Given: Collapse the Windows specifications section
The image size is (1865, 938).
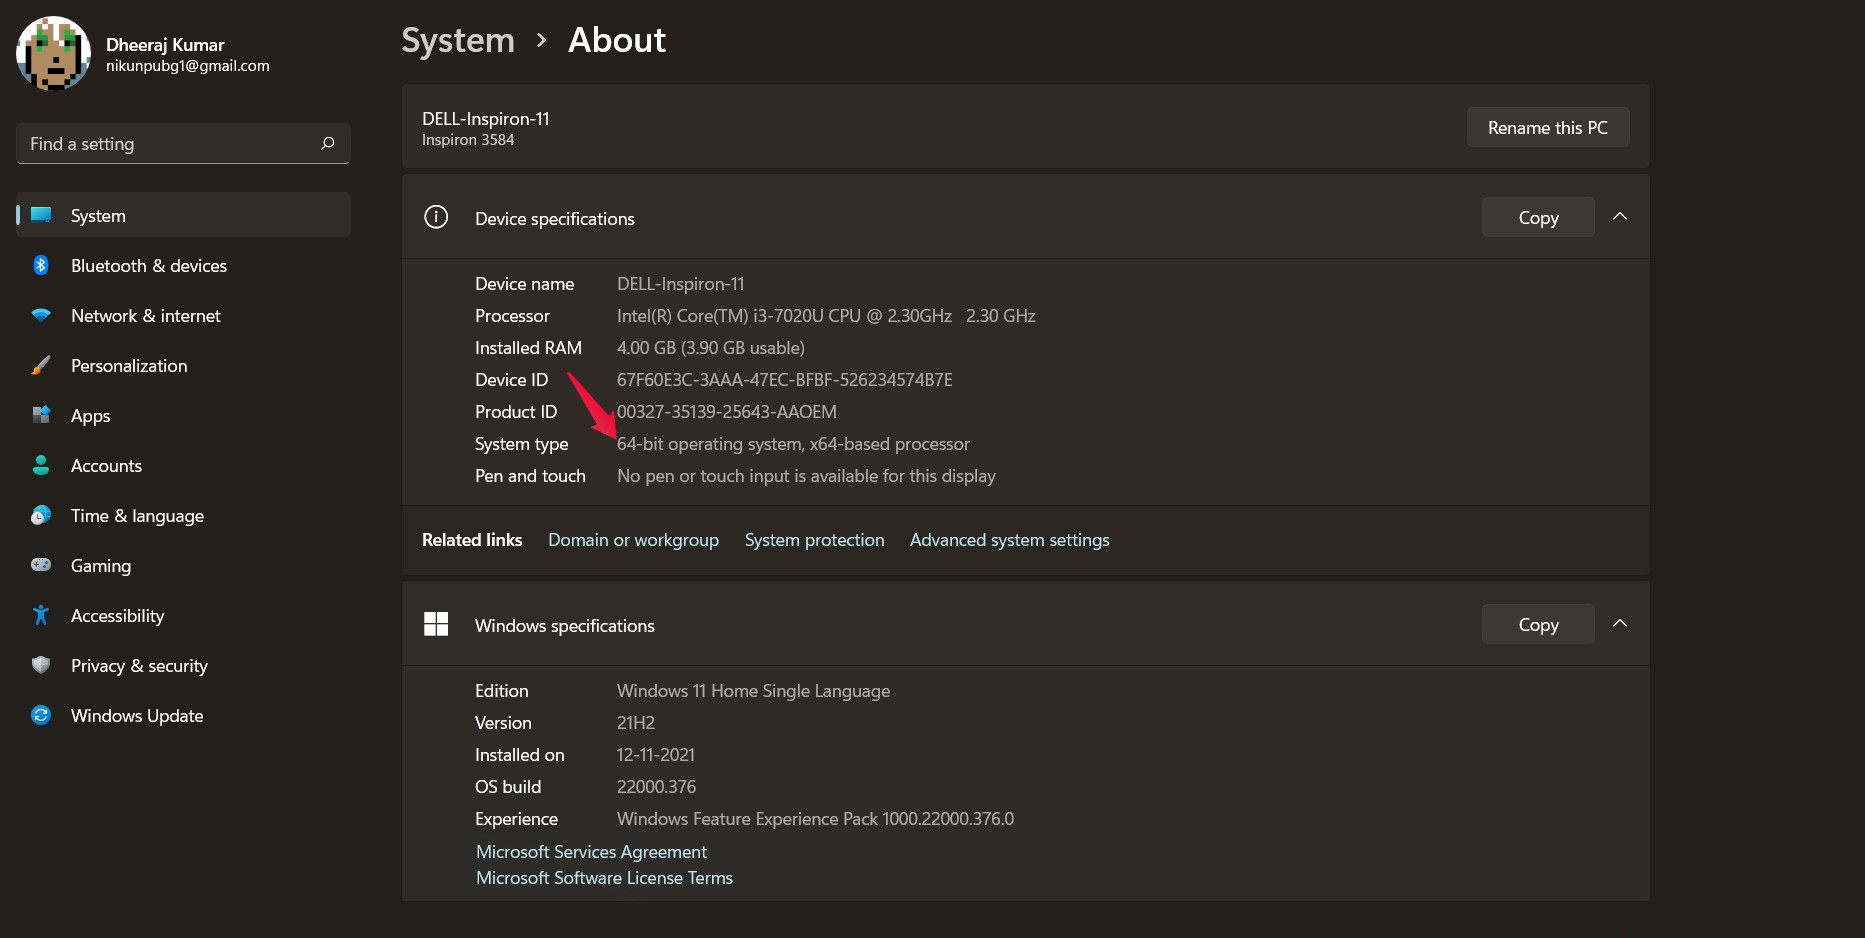Looking at the screenshot, I should [1620, 624].
